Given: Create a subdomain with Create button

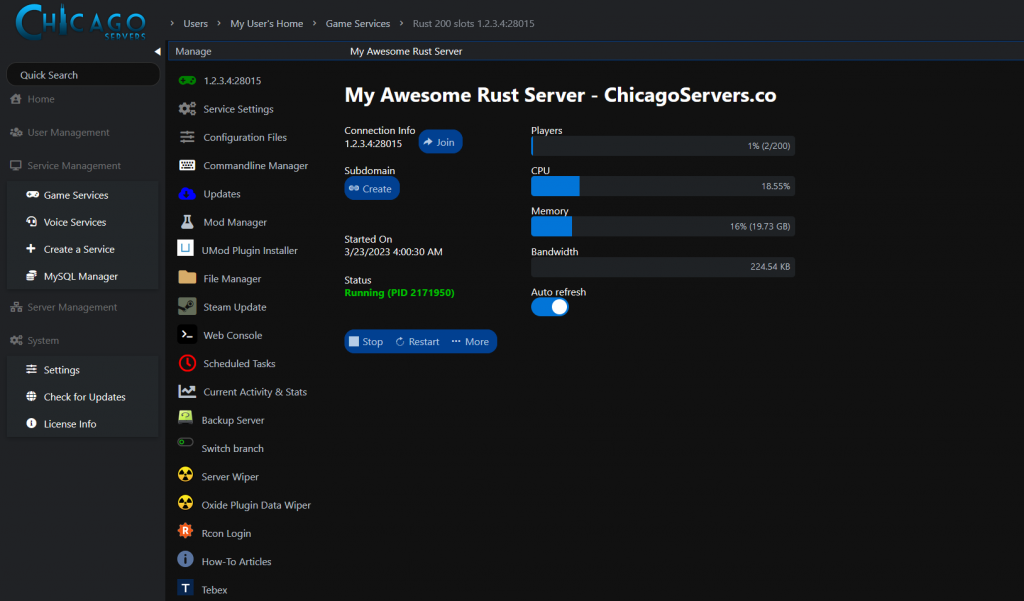Looking at the screenshot, I should coord(372,188).
